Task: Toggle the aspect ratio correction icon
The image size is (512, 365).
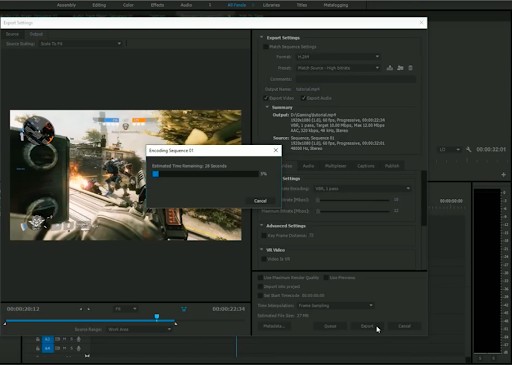Action: 184,309
